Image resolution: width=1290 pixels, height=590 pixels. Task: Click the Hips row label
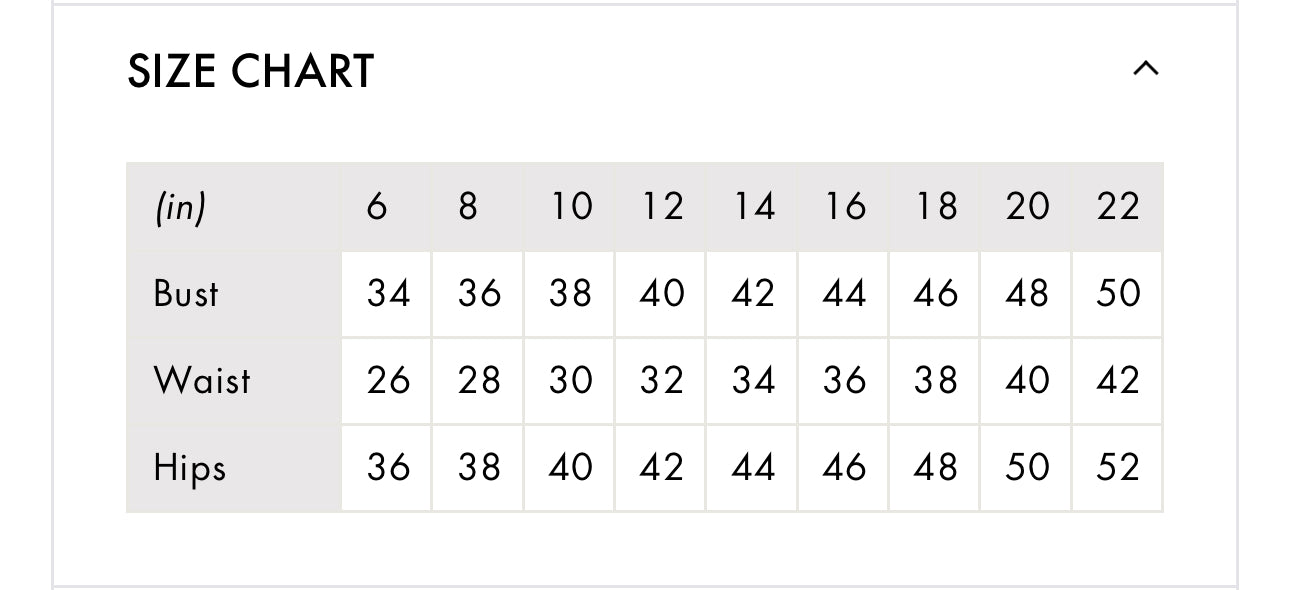click(190, 468)
